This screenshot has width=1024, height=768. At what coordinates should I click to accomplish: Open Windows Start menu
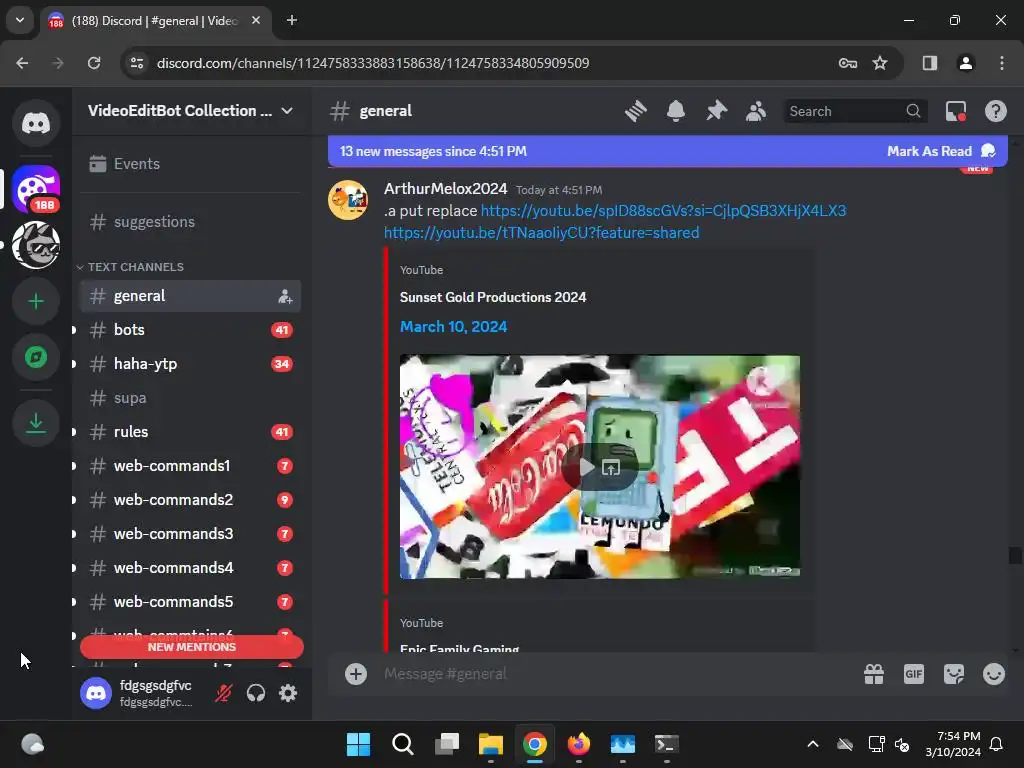358,744
